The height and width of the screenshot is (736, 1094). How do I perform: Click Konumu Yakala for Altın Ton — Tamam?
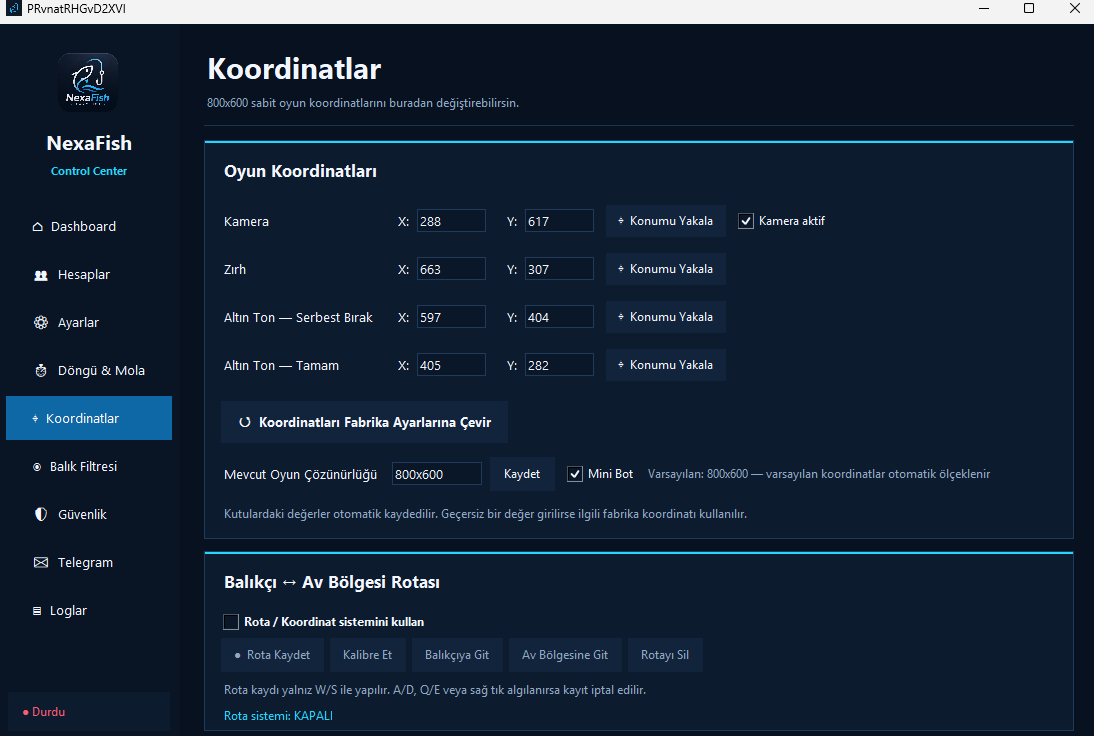(x=666, y=365)
